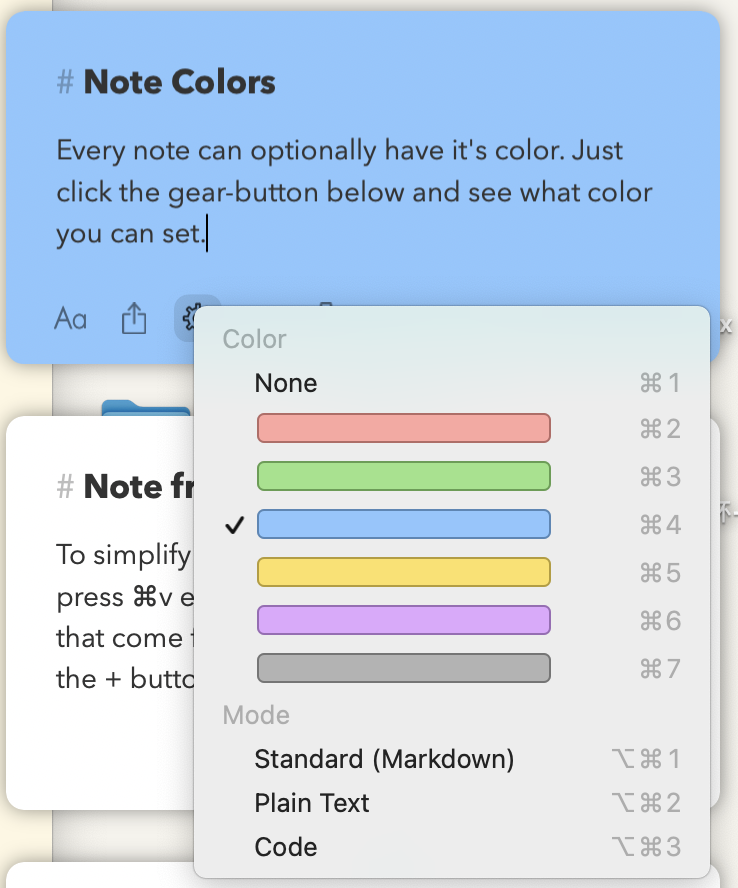
Task: Choose the red color swatch
Action: [403, 428]
